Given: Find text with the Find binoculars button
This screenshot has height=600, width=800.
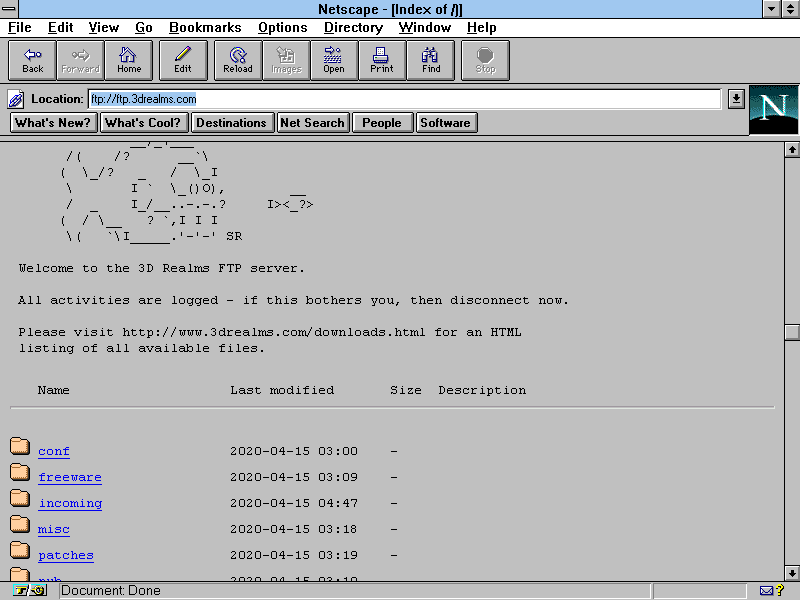Looking at the screenshot, I should click(x=431, y=61).
